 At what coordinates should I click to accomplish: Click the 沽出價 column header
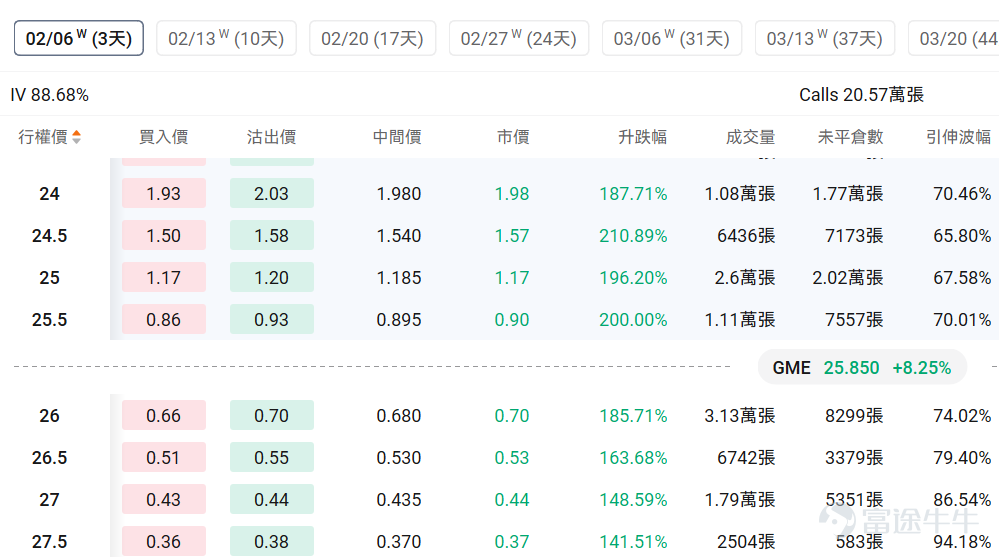click(x=271, y=137)
